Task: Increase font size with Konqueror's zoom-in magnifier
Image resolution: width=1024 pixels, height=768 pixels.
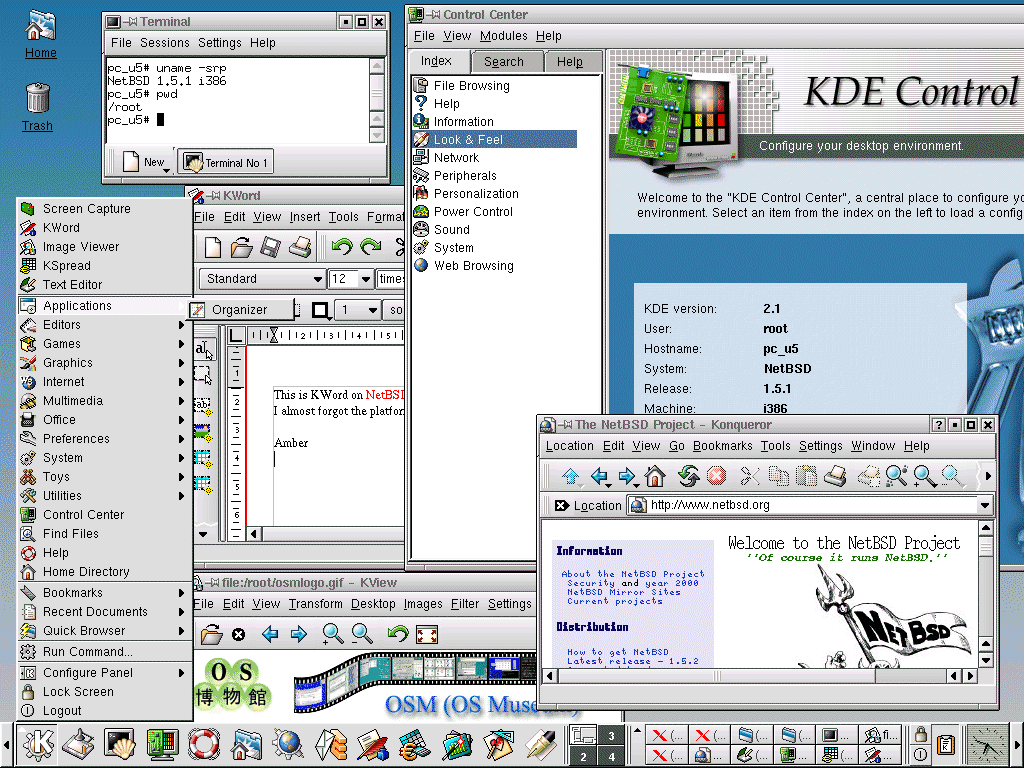Action: 924,477
